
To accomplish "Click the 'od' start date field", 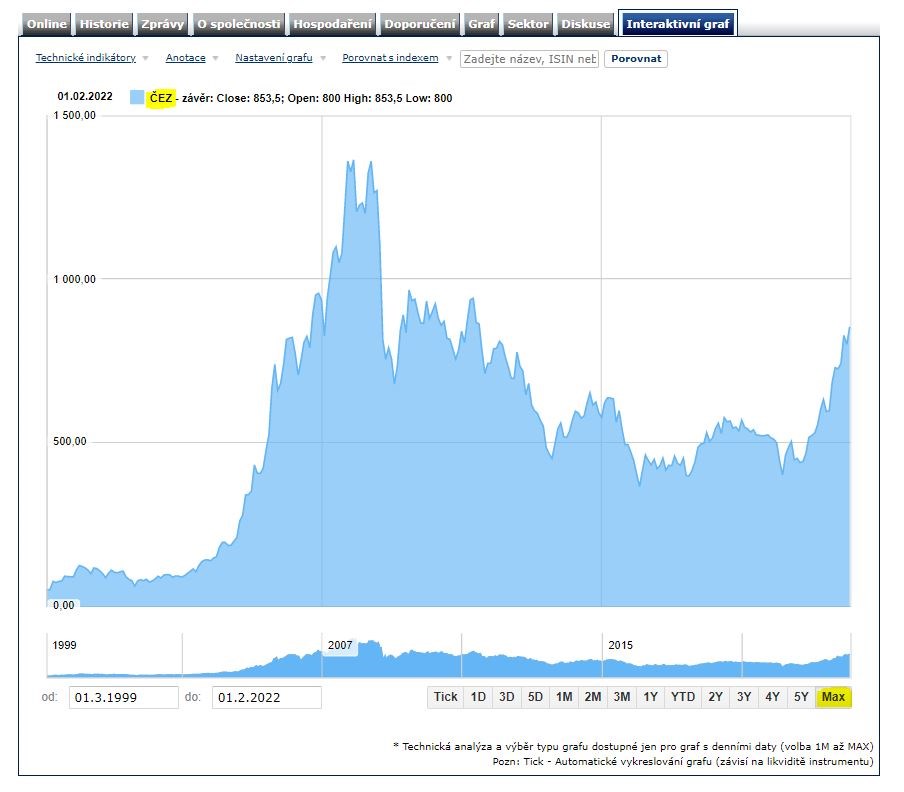I will [123, 697].
